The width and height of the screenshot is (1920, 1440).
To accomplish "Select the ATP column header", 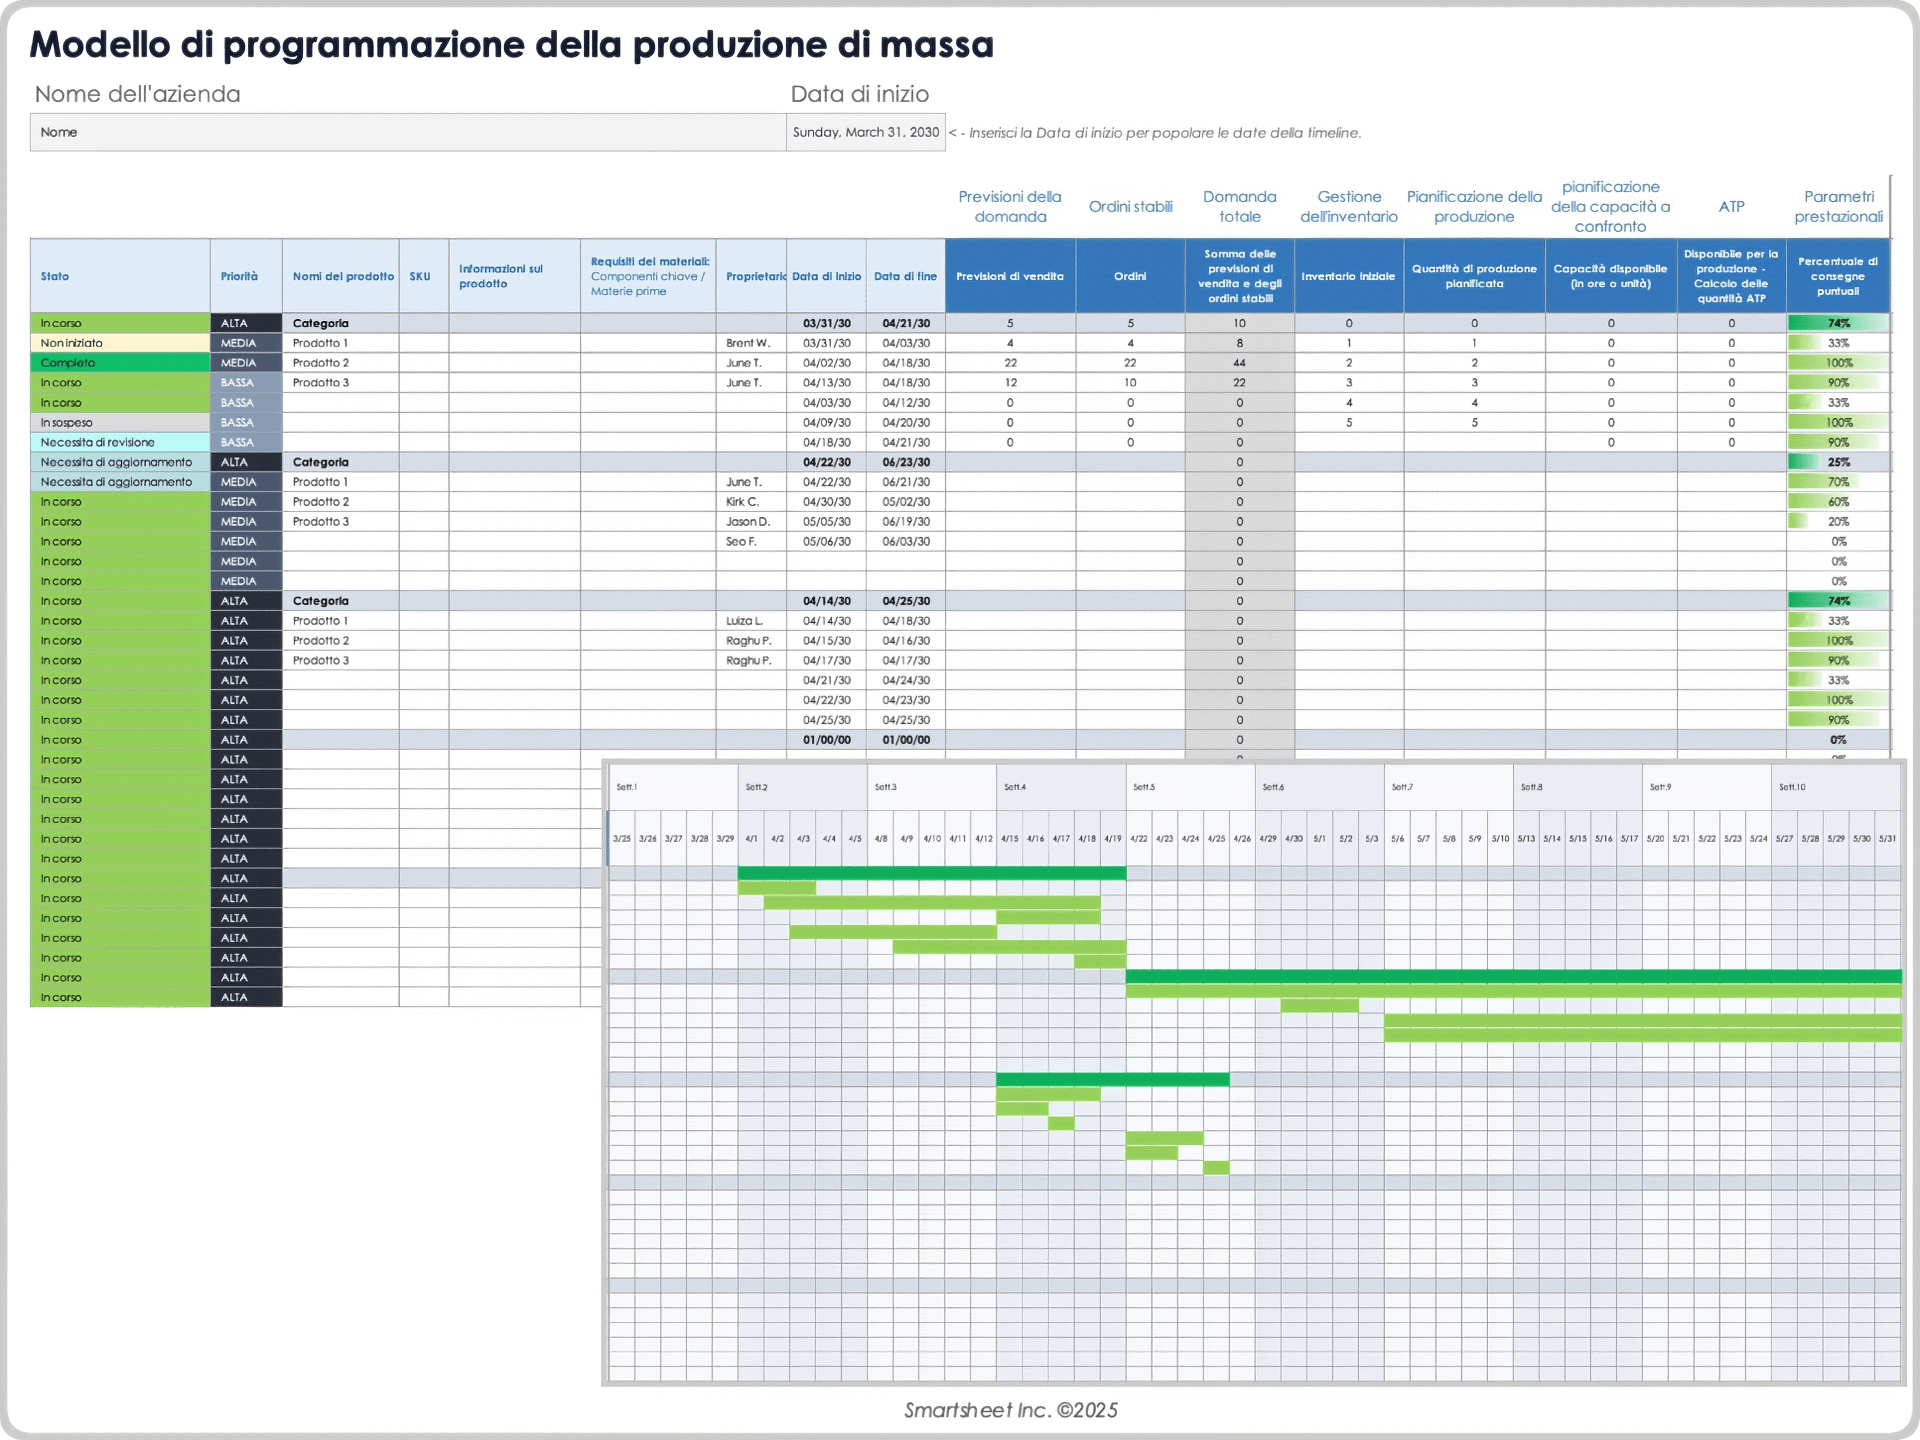I will (1732, 206).
